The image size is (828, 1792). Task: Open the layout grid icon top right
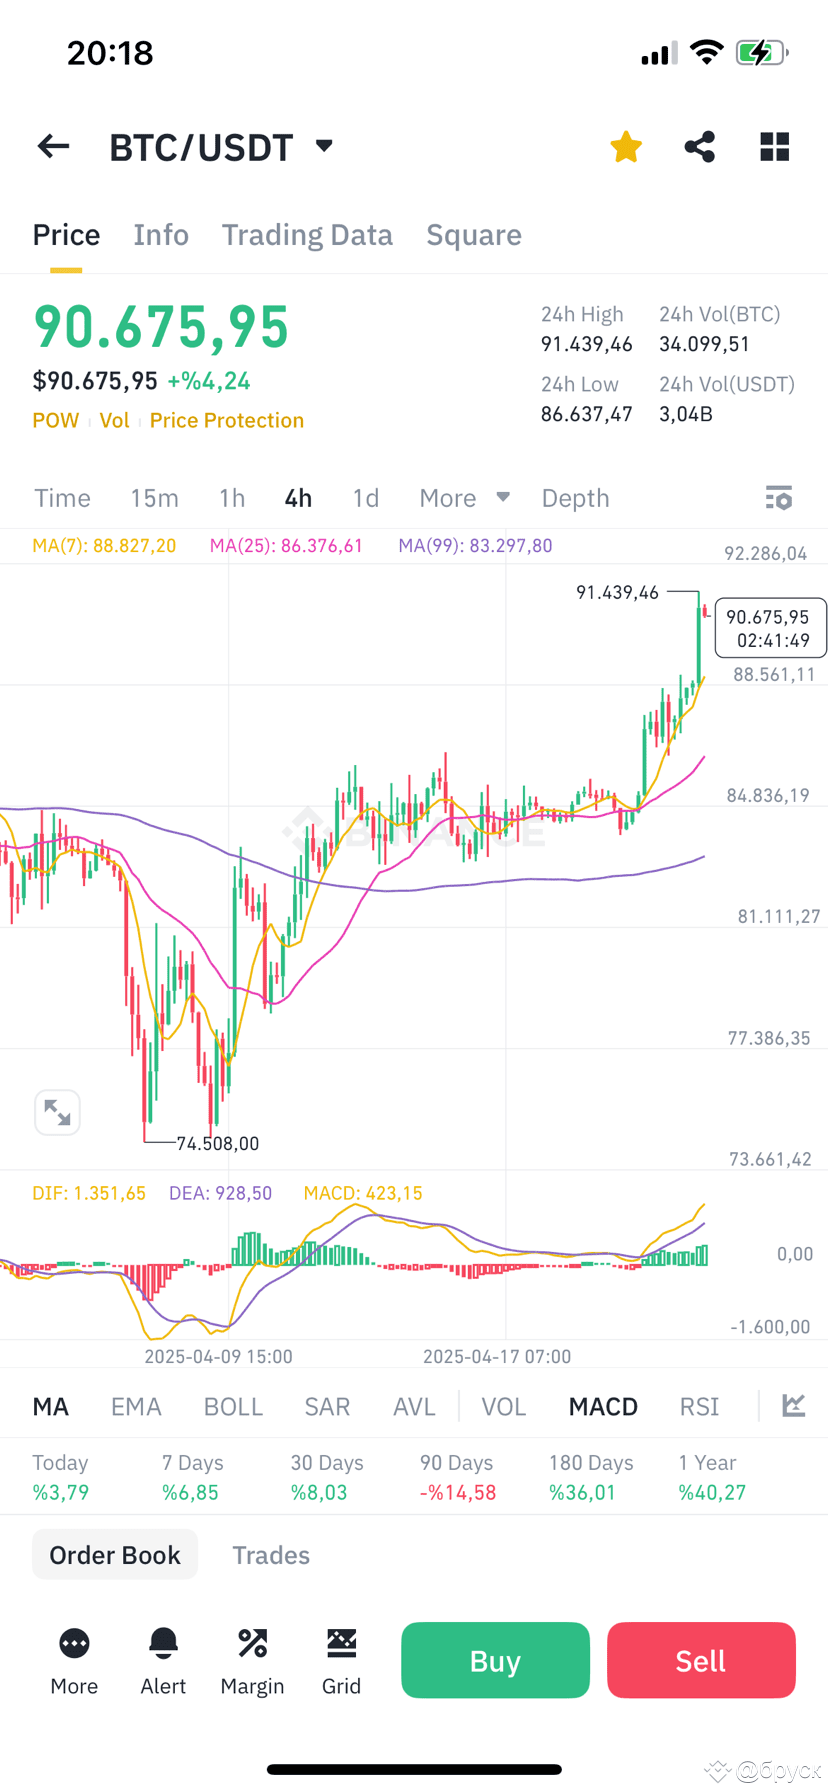[773, 146]
